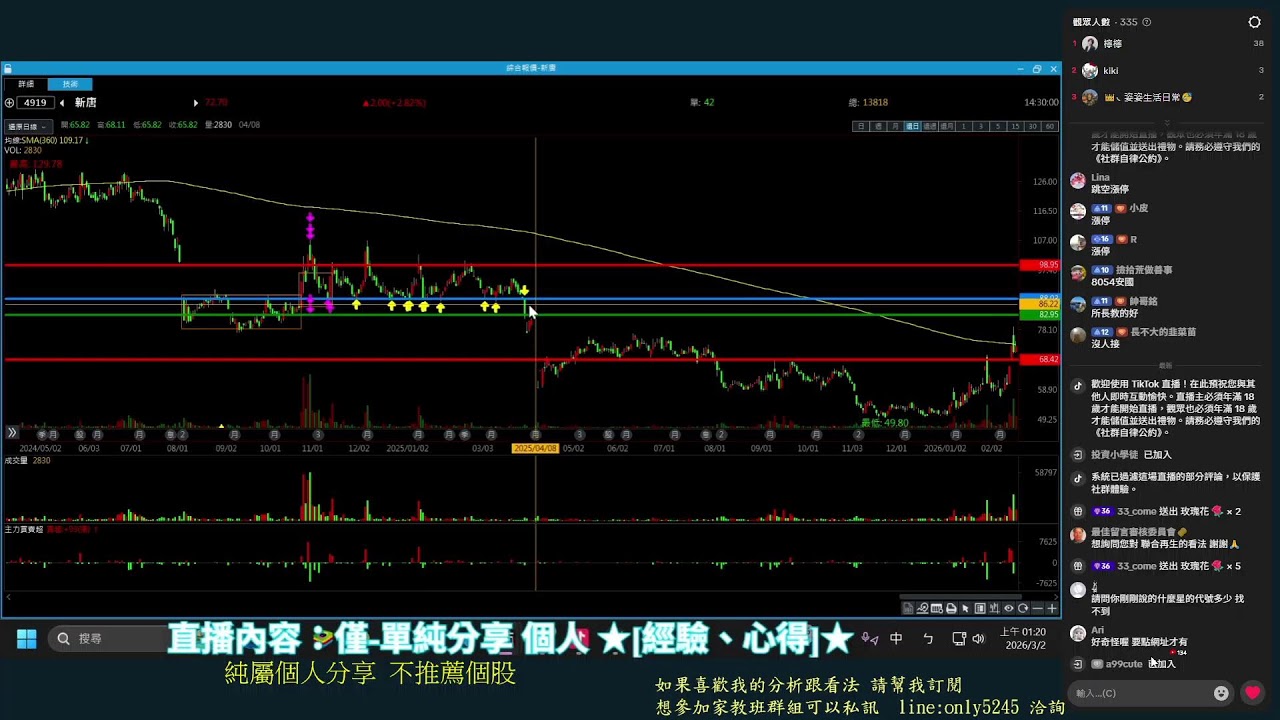Click the viewer count info icon
Image resolution: width=1280 pixels, height=720 pixels.
coord(1147,22)
